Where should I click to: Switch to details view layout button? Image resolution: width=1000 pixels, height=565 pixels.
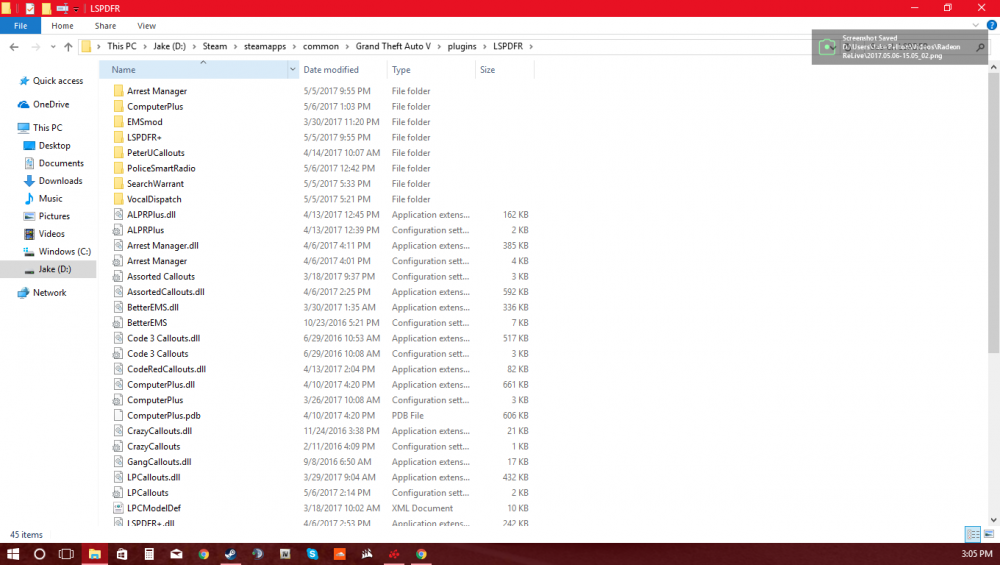click(x=973, y=534)
